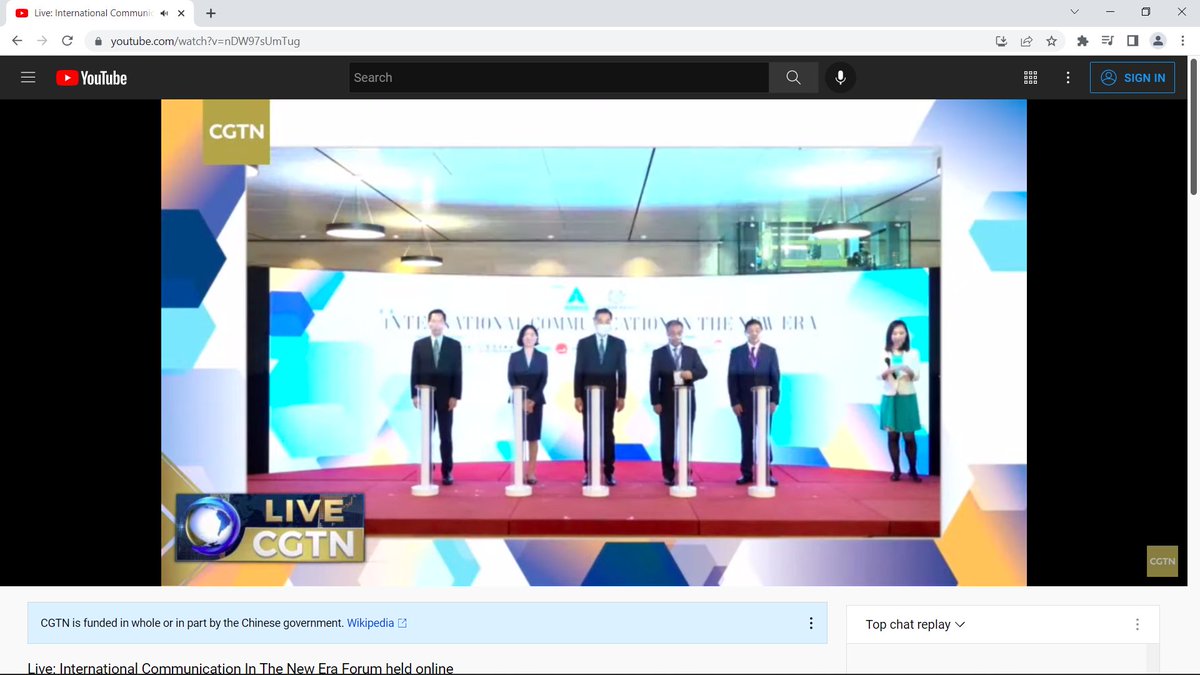The image size is (1200, 675).
Task: Click the YouTube search magnifier button
Action: point(793,78)
